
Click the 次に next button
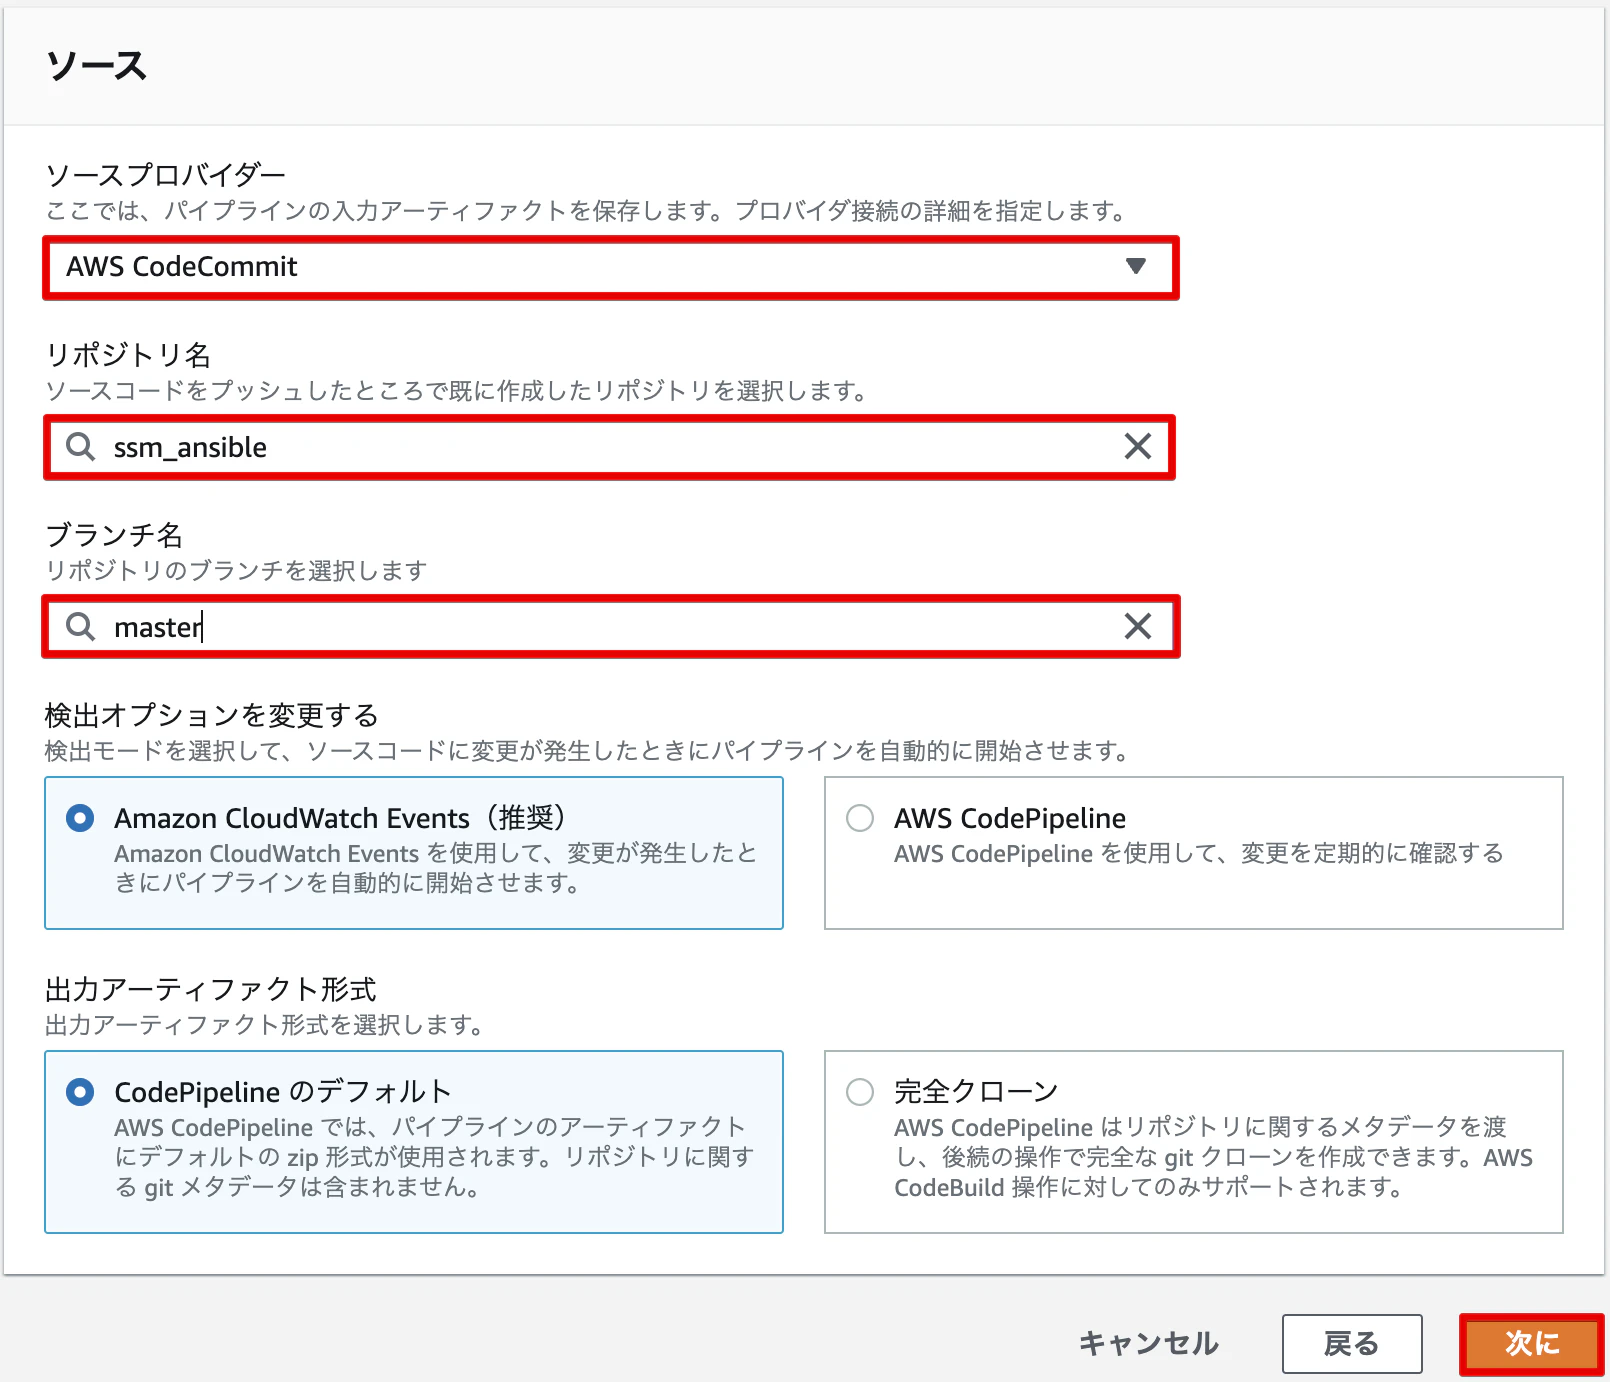click(1532, 1344)
